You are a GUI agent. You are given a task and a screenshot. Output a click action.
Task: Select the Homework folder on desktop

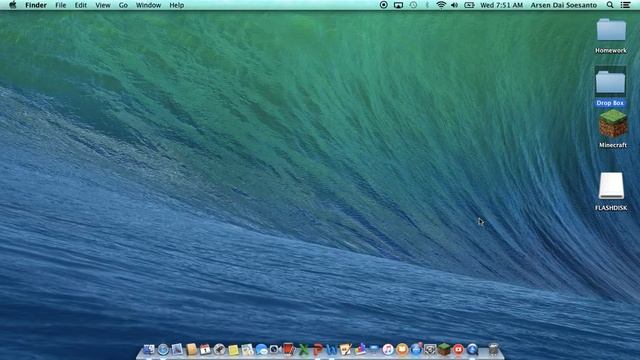611,36
